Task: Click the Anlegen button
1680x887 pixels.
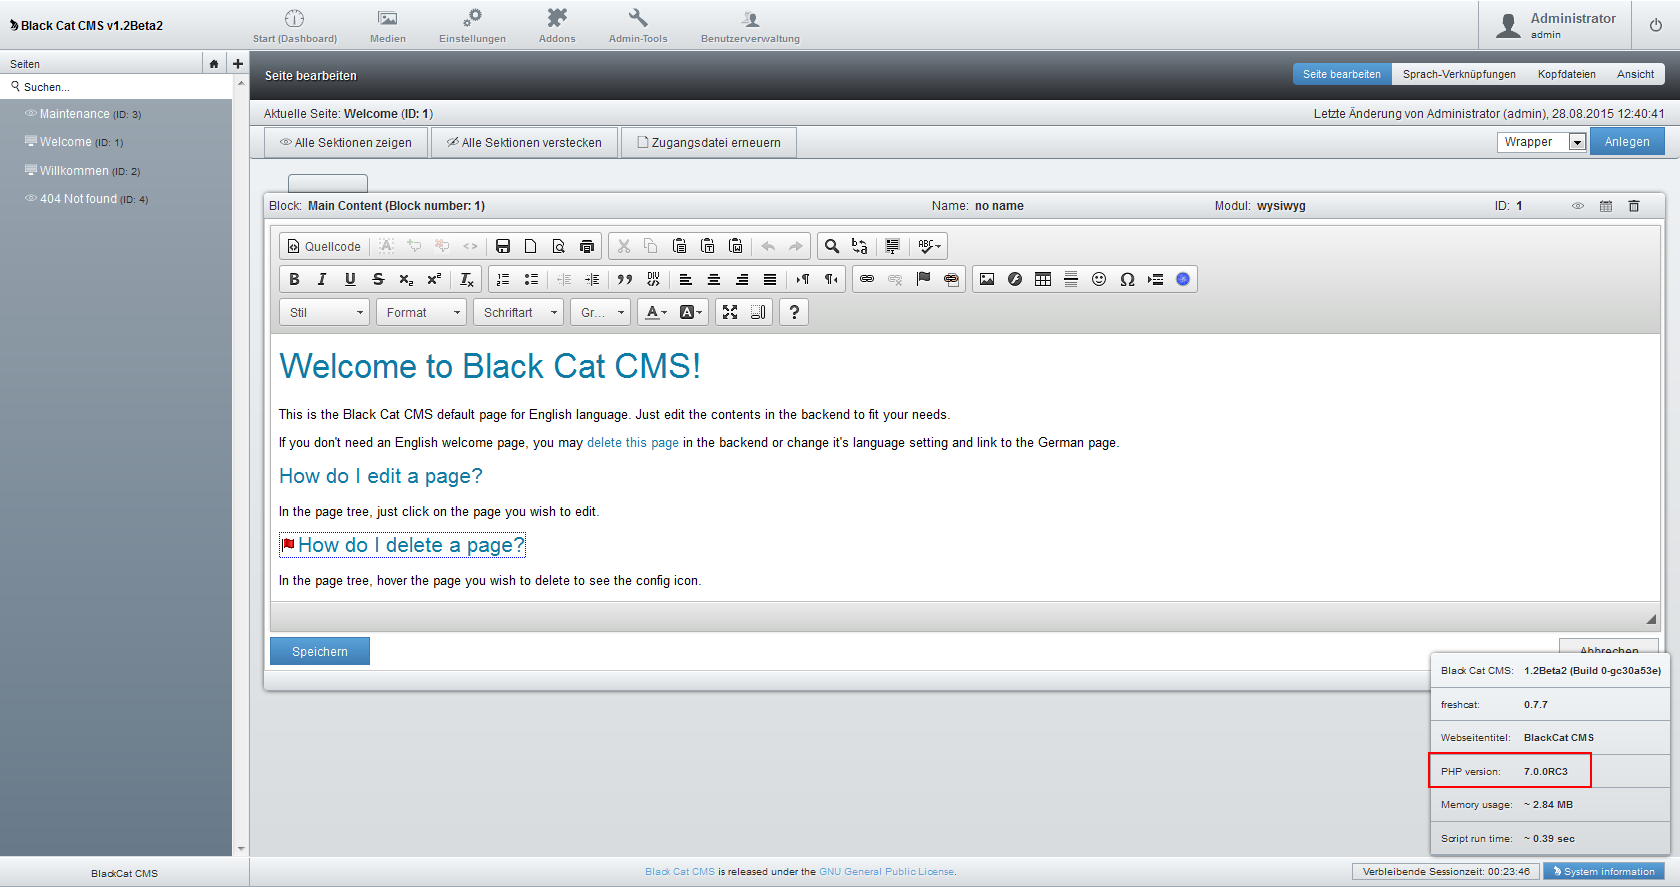Action: [1627, 142]
